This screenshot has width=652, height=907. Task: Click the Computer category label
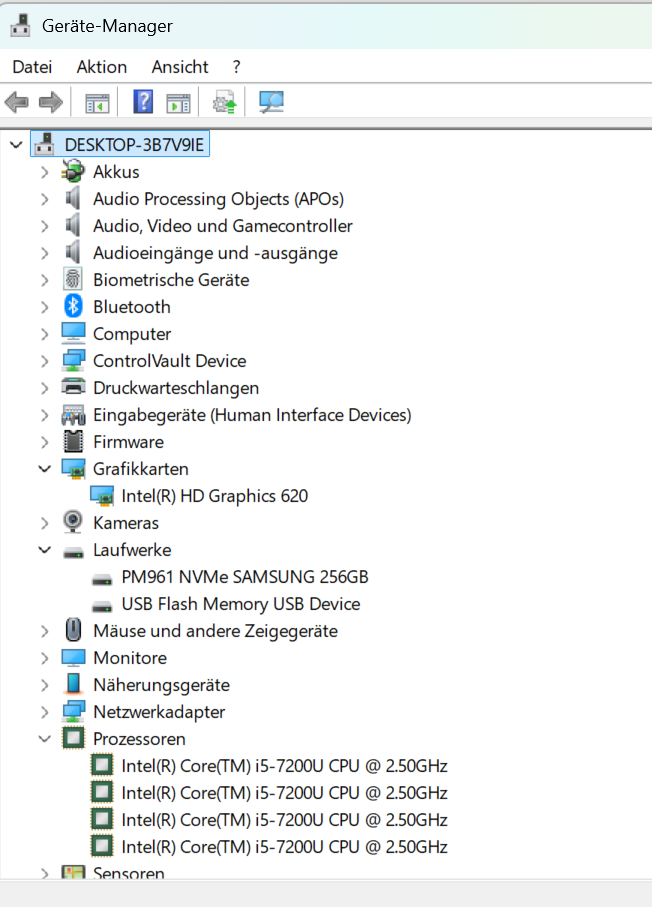point(132,334)
